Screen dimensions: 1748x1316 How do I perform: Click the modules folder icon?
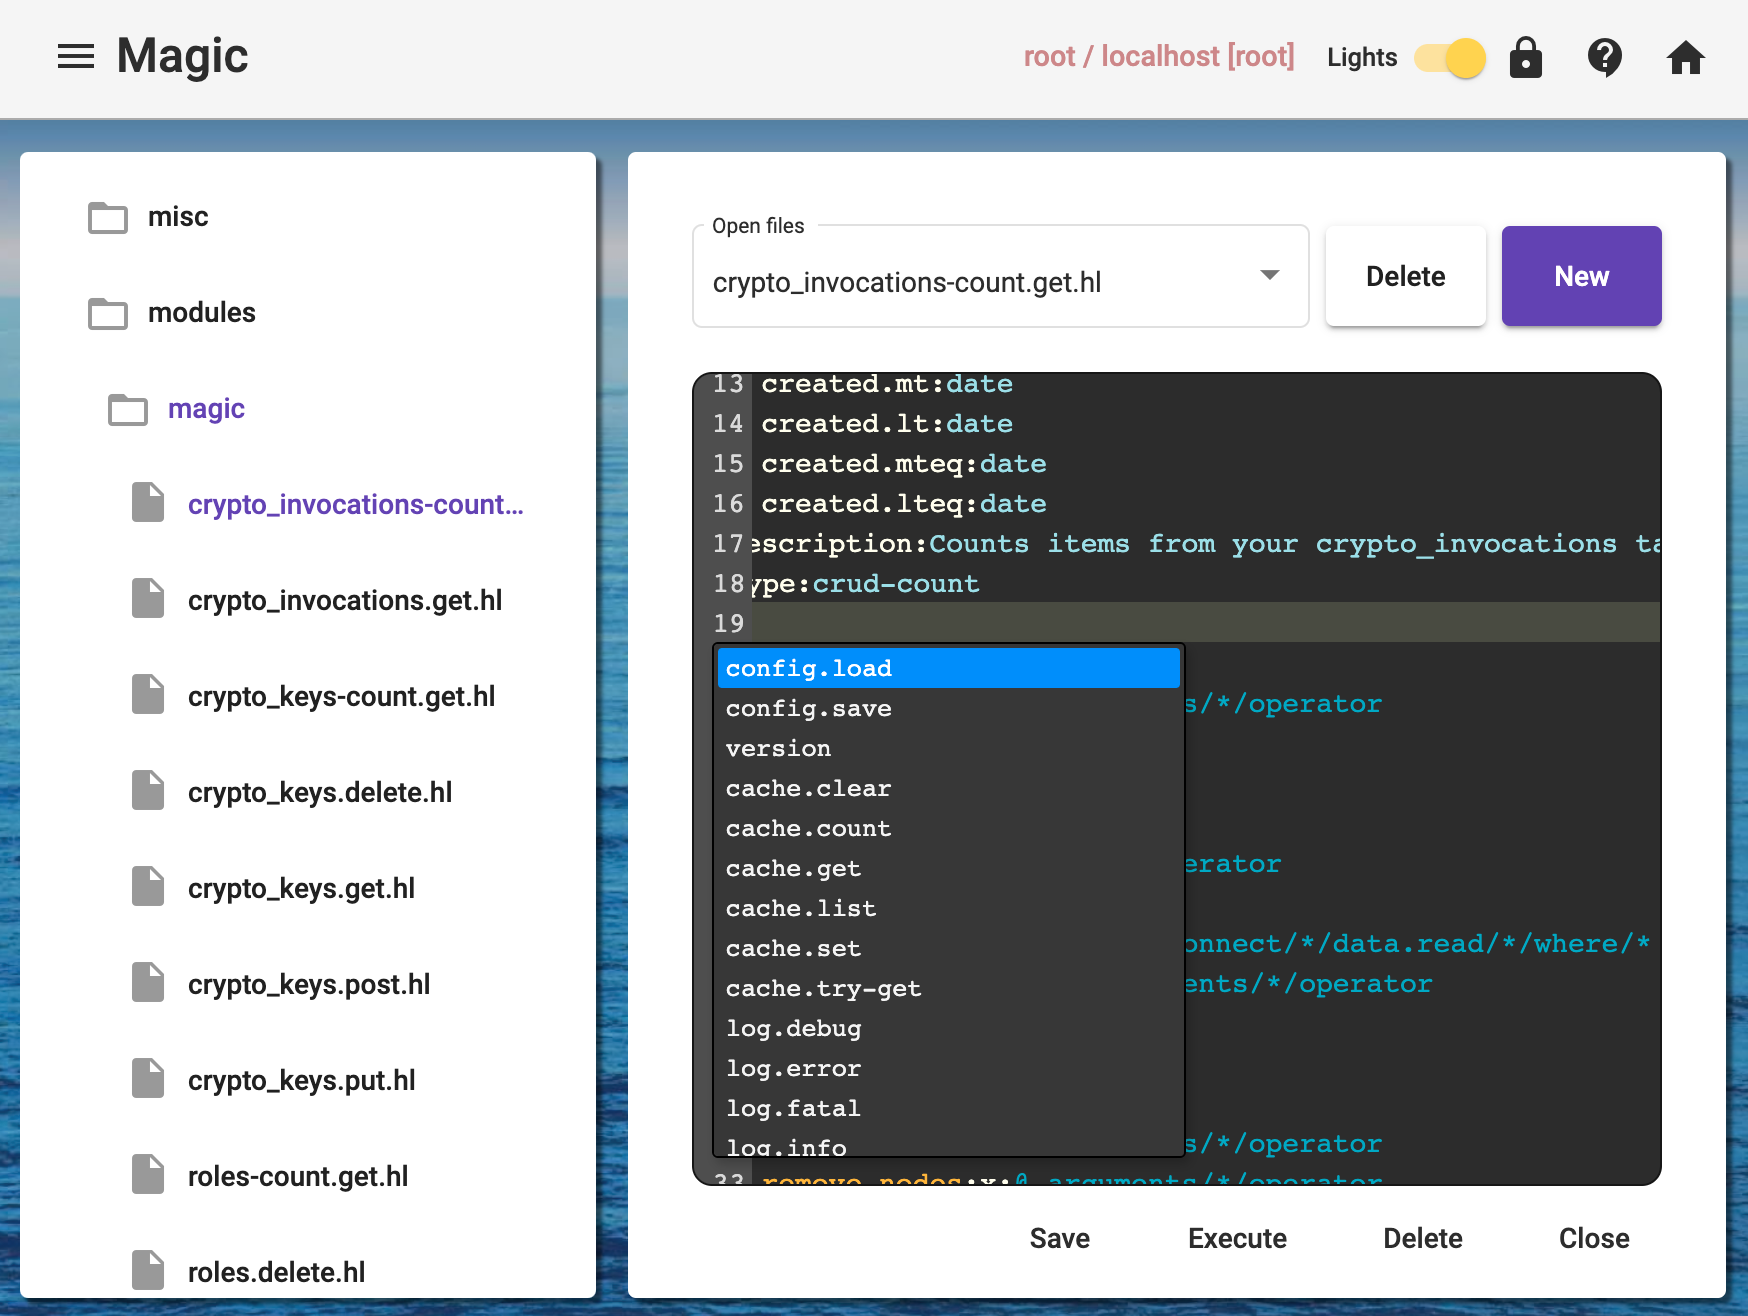click(x=108, y=313)
